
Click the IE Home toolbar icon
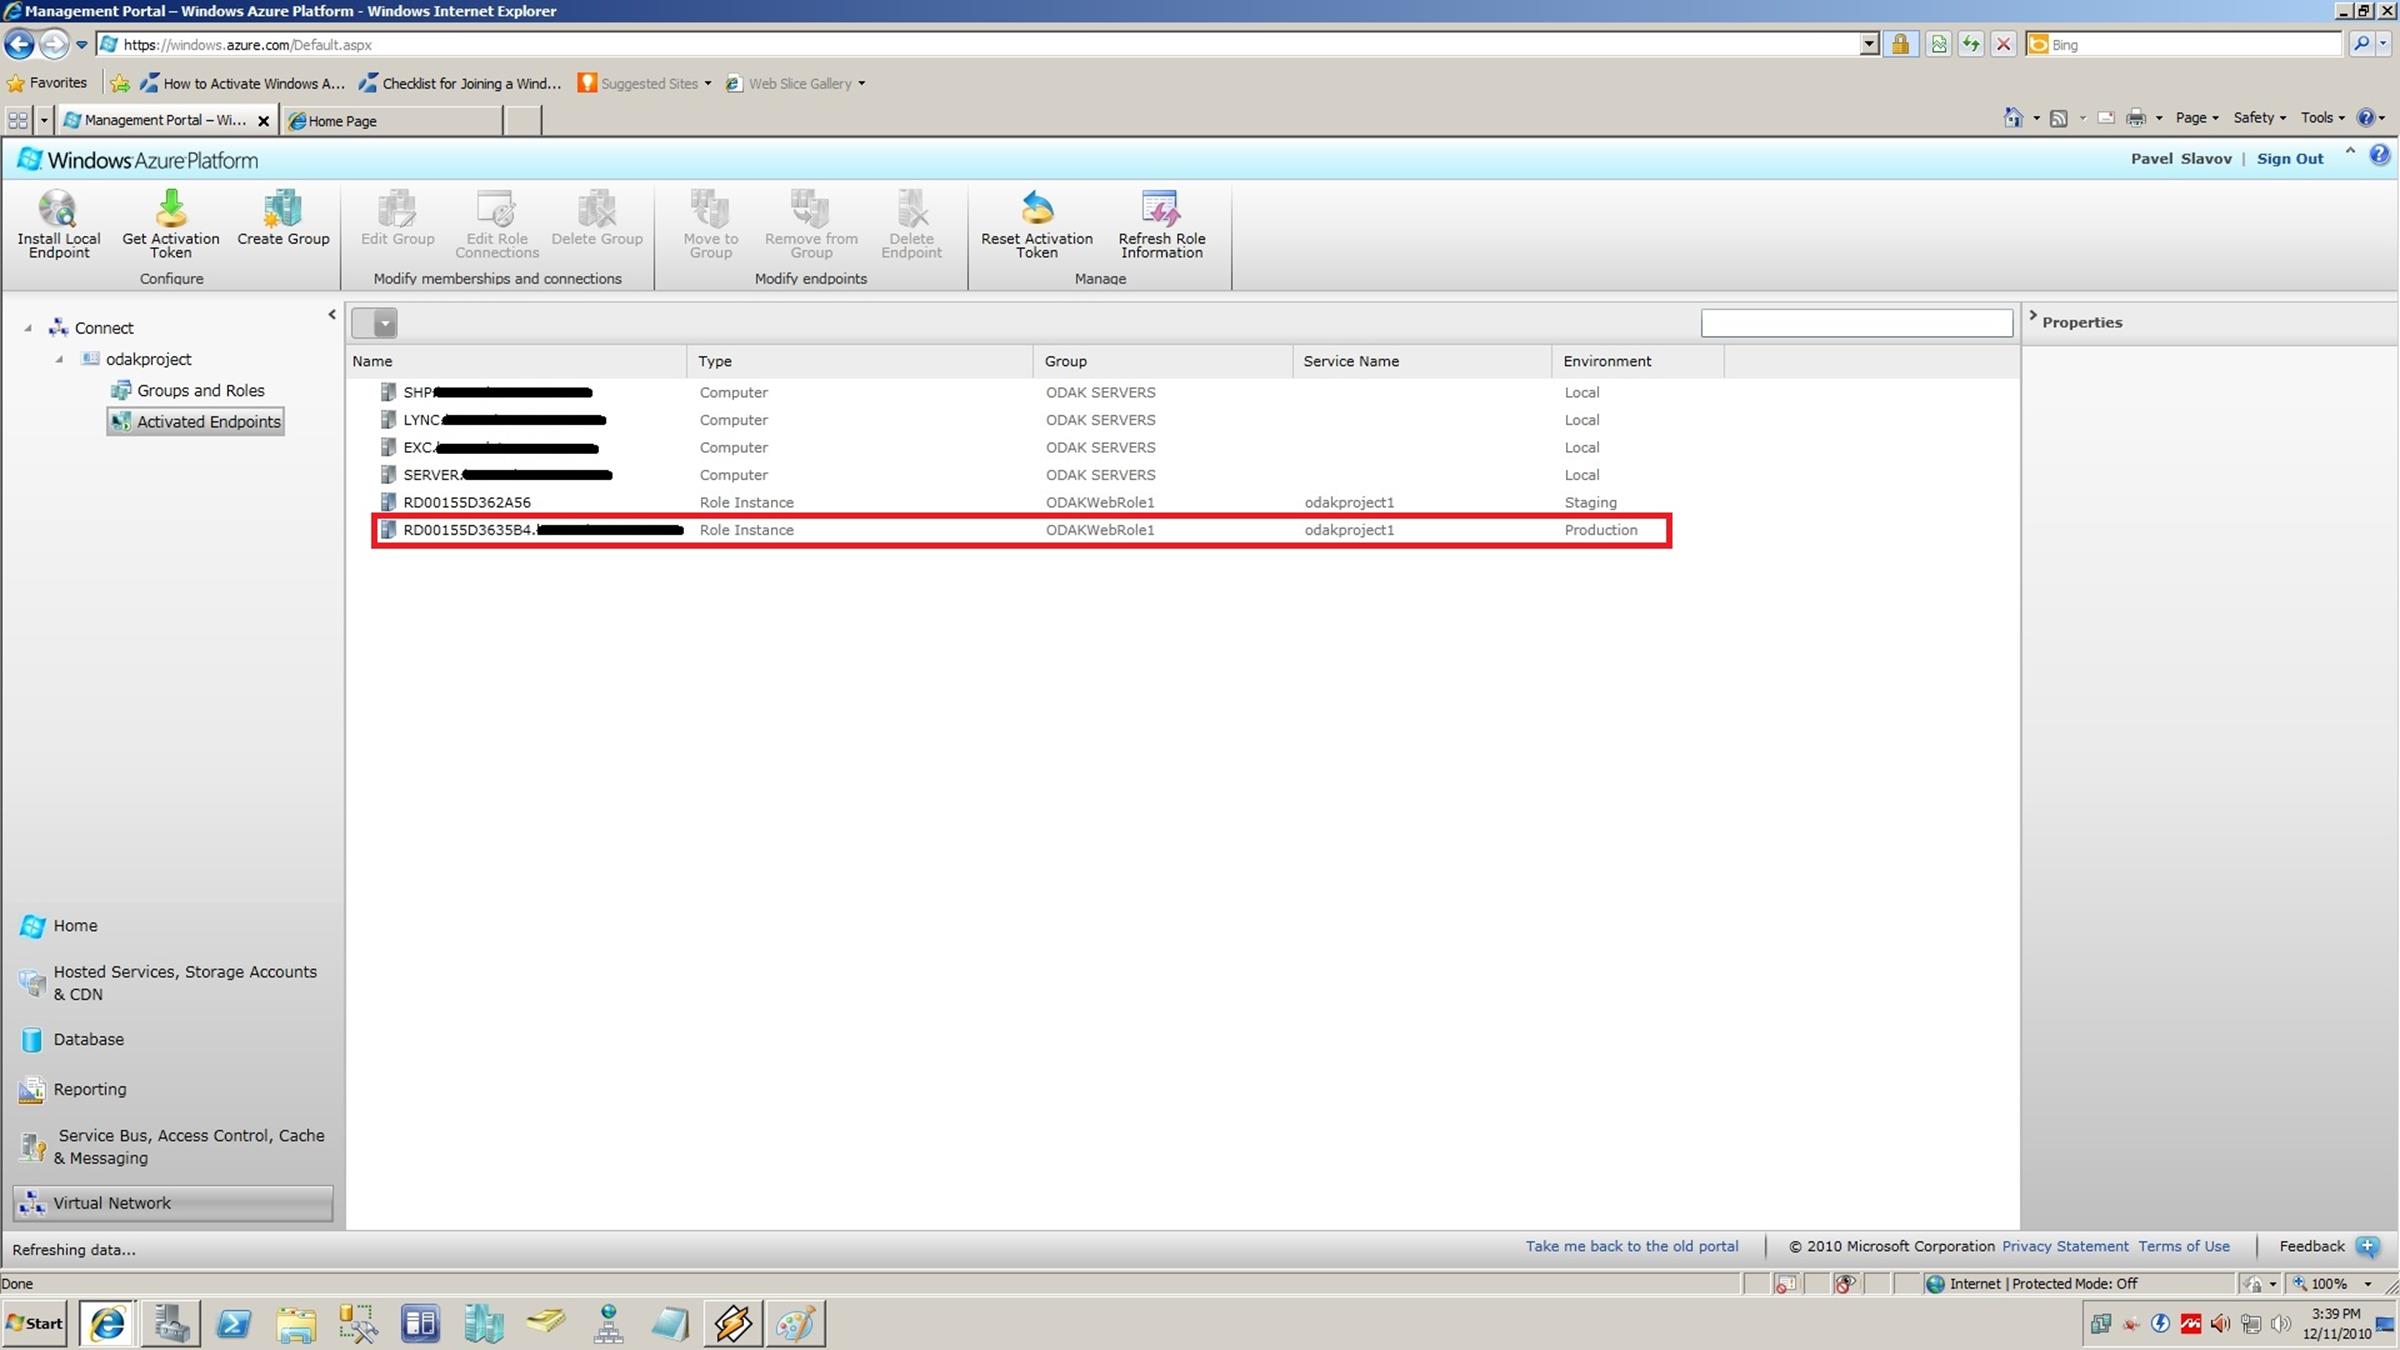tap(2013, 118)
